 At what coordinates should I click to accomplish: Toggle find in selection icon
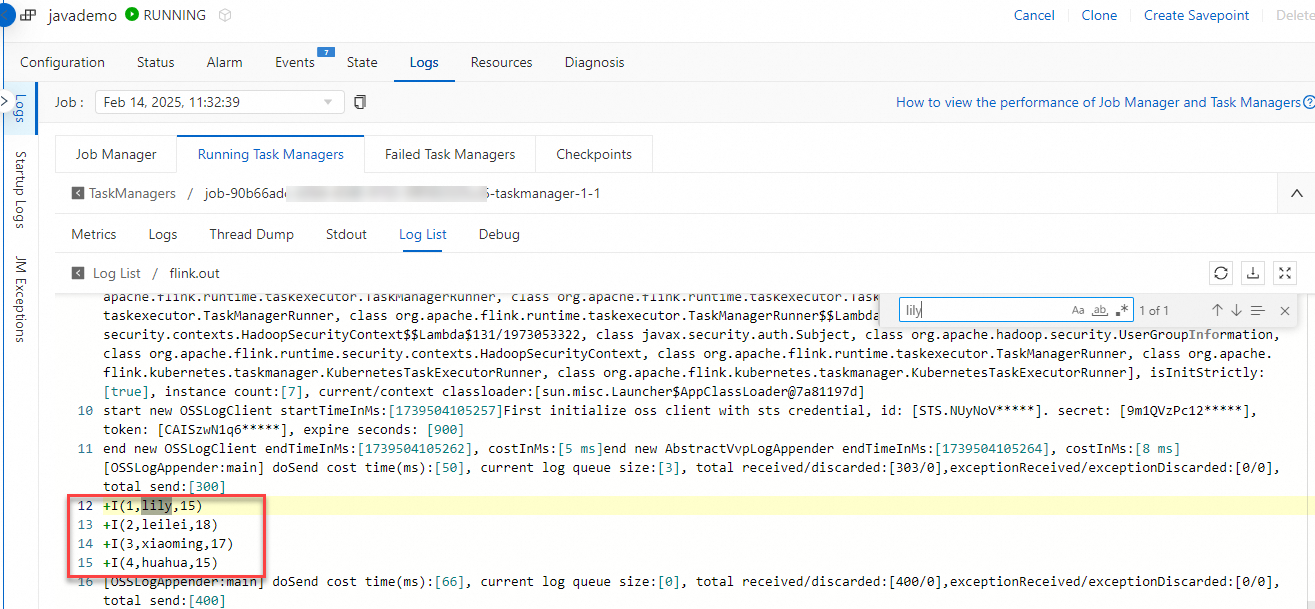(1257, 311)
